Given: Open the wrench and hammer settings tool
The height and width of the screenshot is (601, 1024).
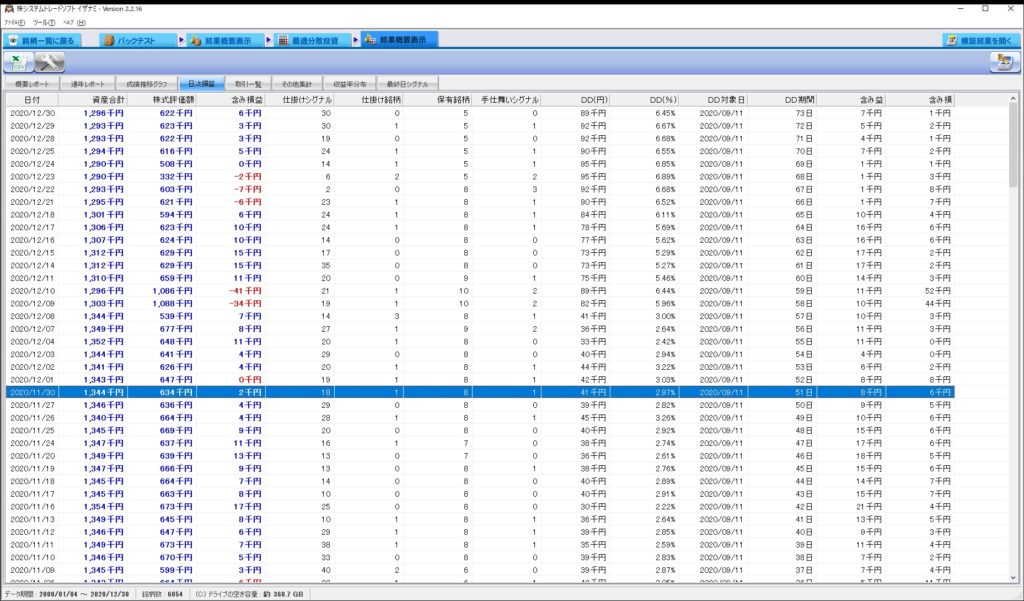Looking at the screenshot, I should click(x=49, y=63).
